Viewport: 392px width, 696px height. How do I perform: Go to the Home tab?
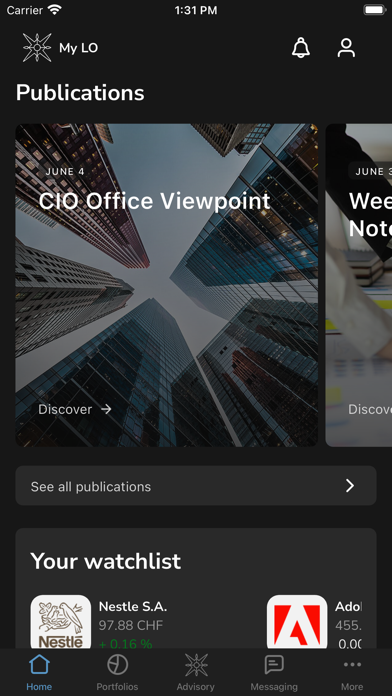point(39,672)
